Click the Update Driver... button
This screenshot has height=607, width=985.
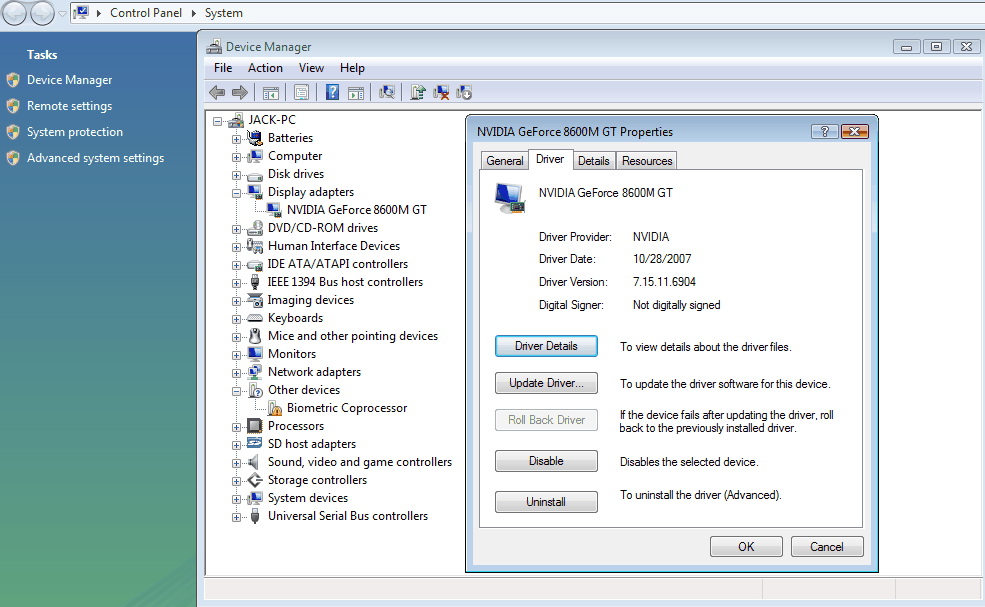(546, 383)
